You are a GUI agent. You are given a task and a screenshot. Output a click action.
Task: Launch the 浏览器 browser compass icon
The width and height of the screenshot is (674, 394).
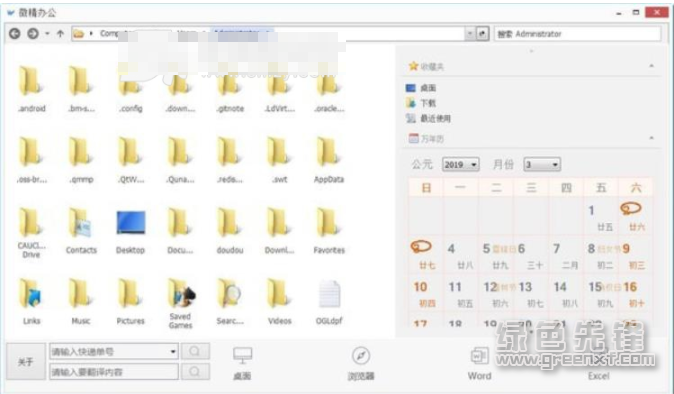coord(361,363)
